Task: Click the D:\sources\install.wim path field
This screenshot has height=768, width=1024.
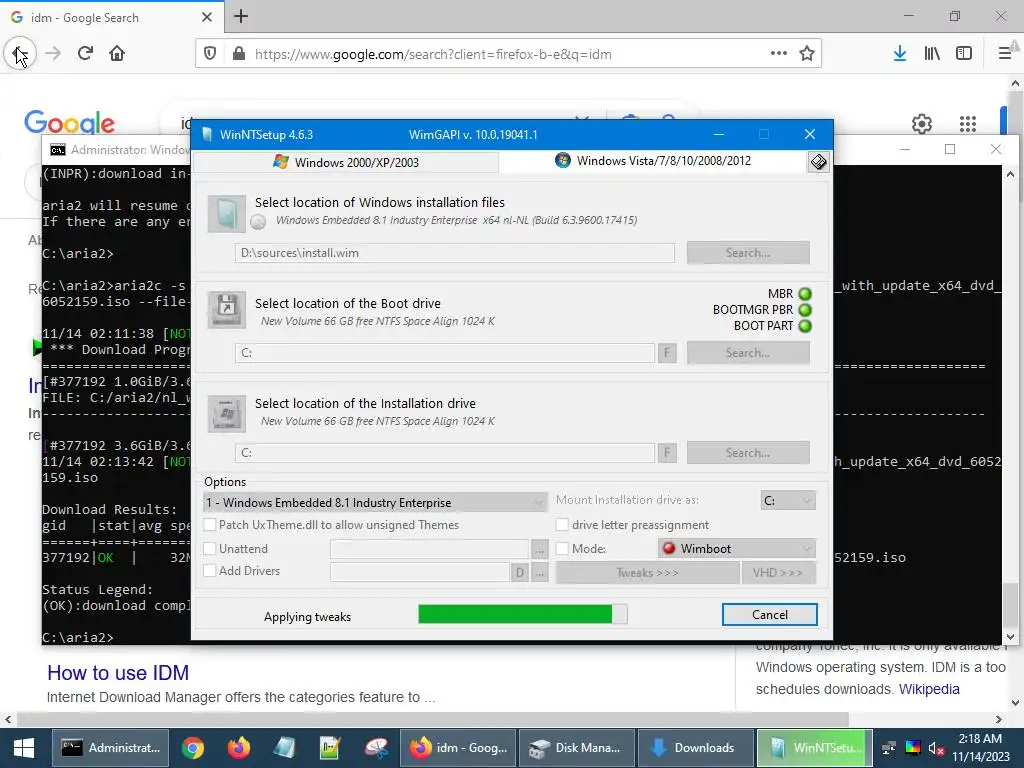Action: (455, 253)
